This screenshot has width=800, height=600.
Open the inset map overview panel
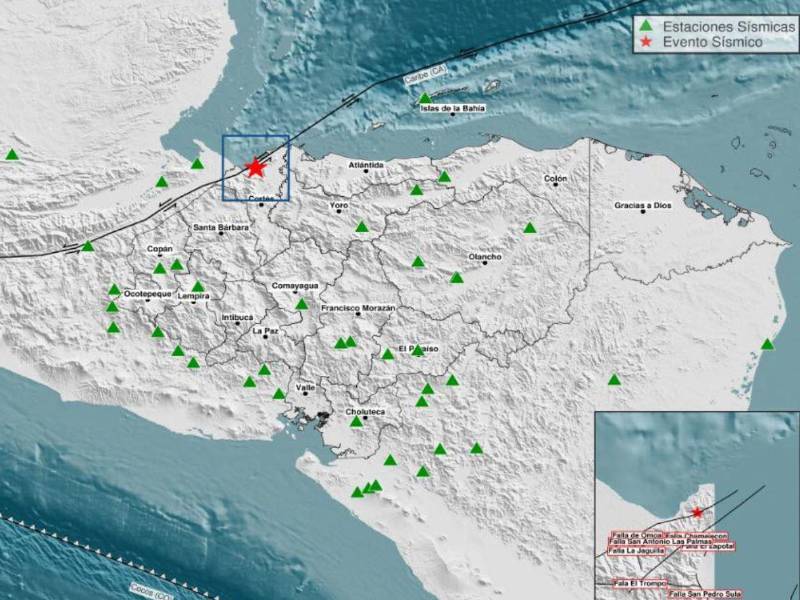[x=695, y=505]
